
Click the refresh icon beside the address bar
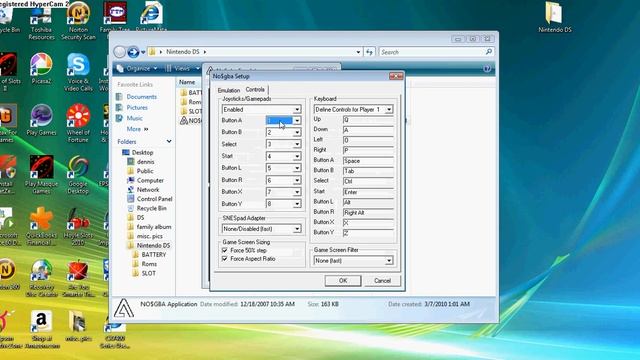tap(369, 52)
